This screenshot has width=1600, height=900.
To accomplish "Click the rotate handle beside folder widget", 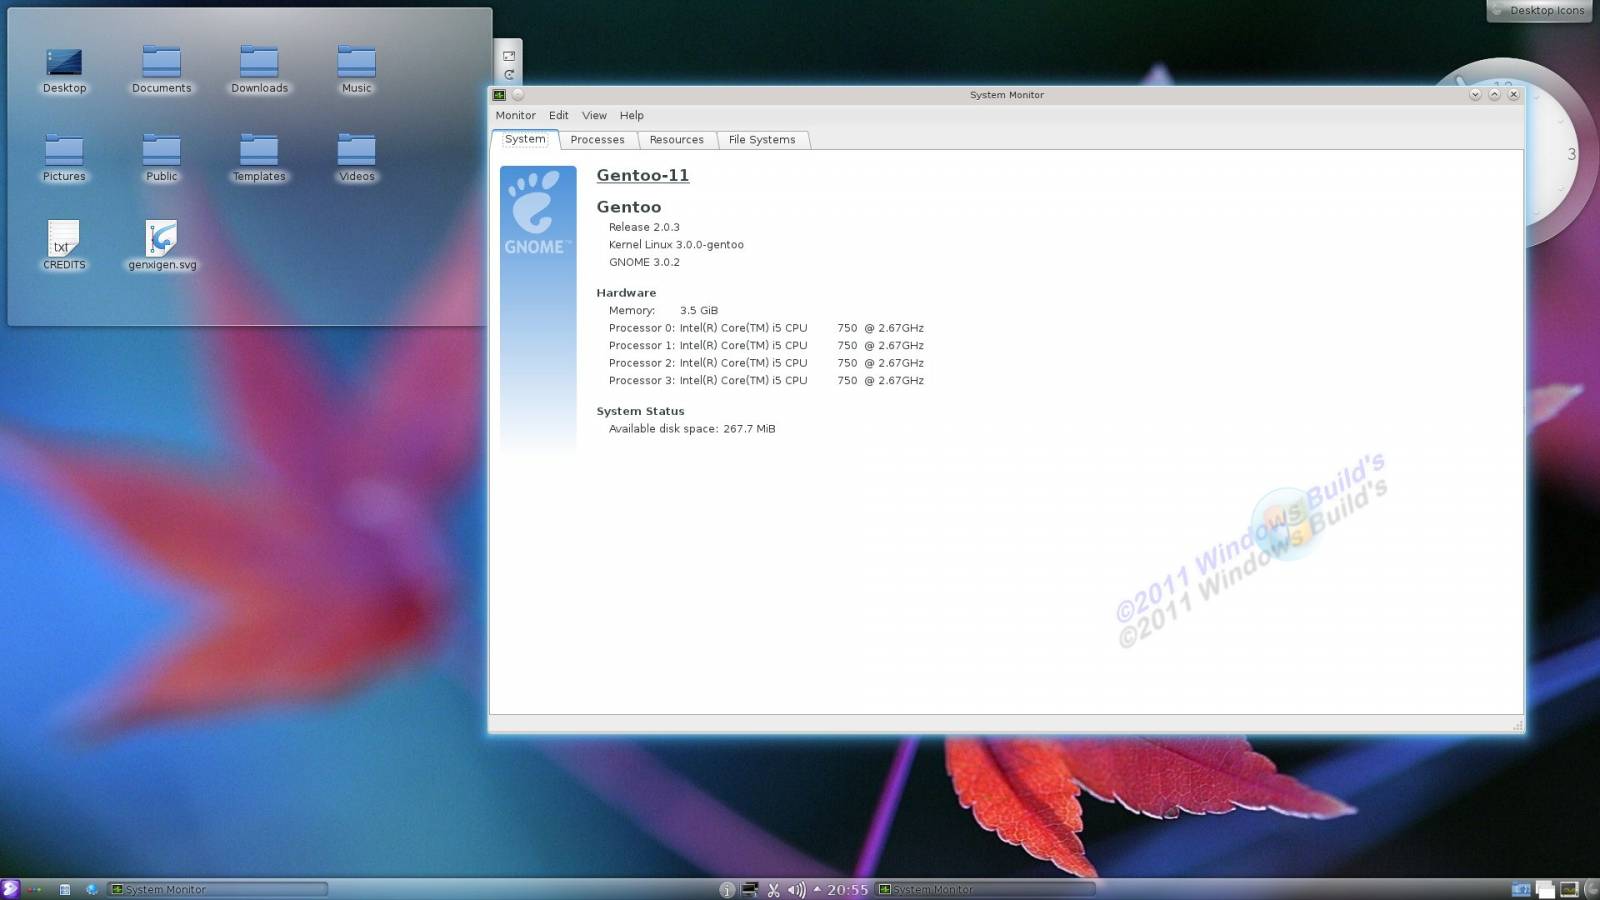I will click(x=509, y=75).
